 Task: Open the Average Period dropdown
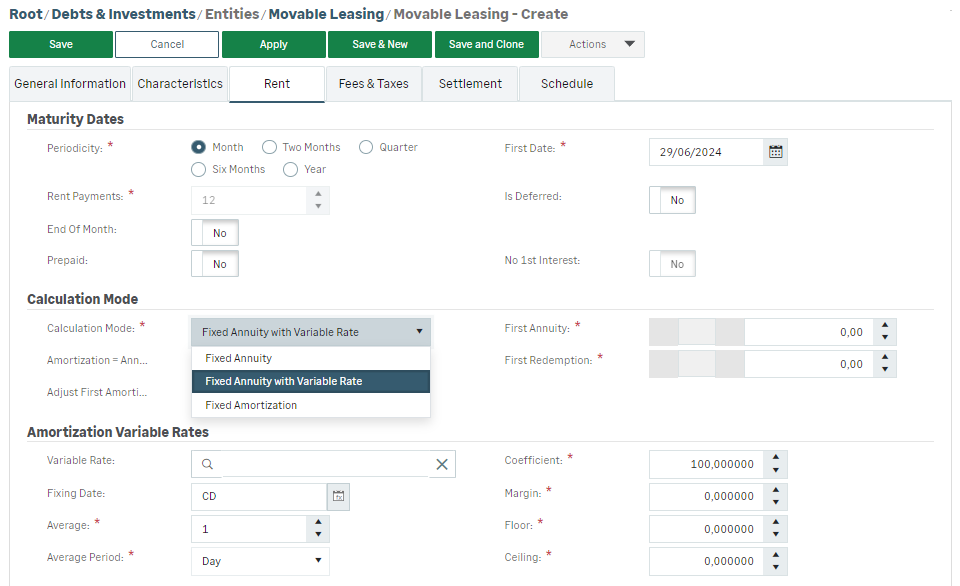click(260, 561)
